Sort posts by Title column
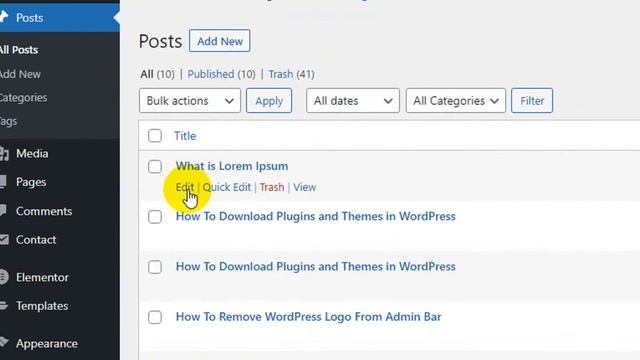The height and width of the screenshot is (360, 640). tap(185, 136)
